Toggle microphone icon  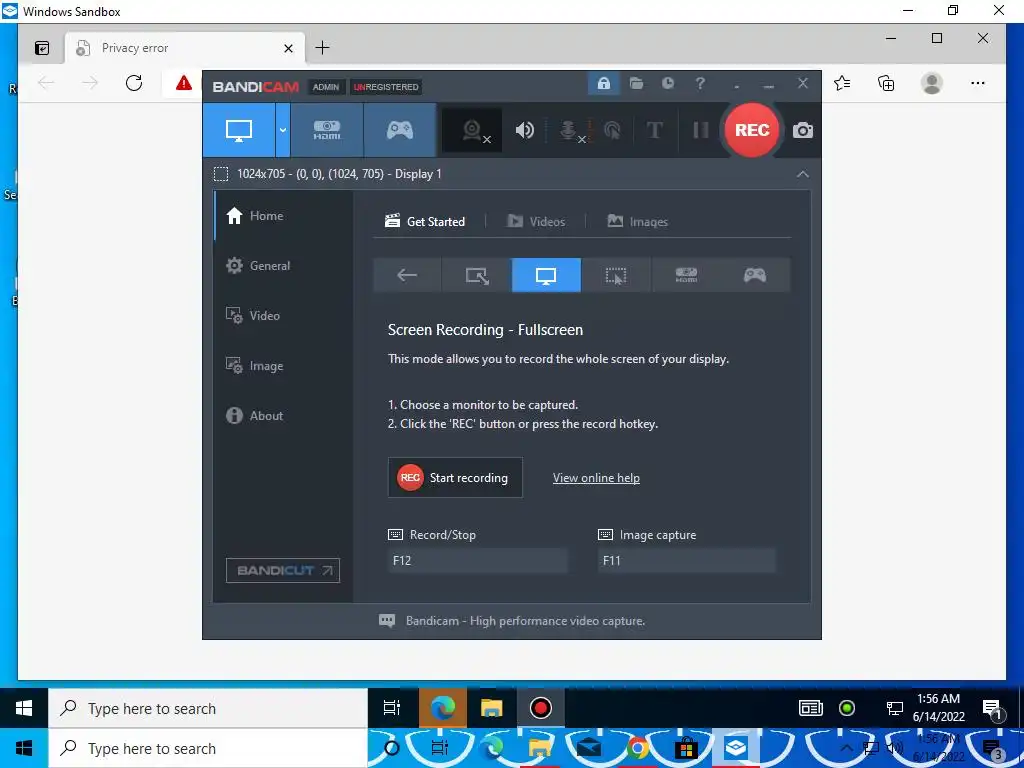pyautogui.click(x=569, y=130)
